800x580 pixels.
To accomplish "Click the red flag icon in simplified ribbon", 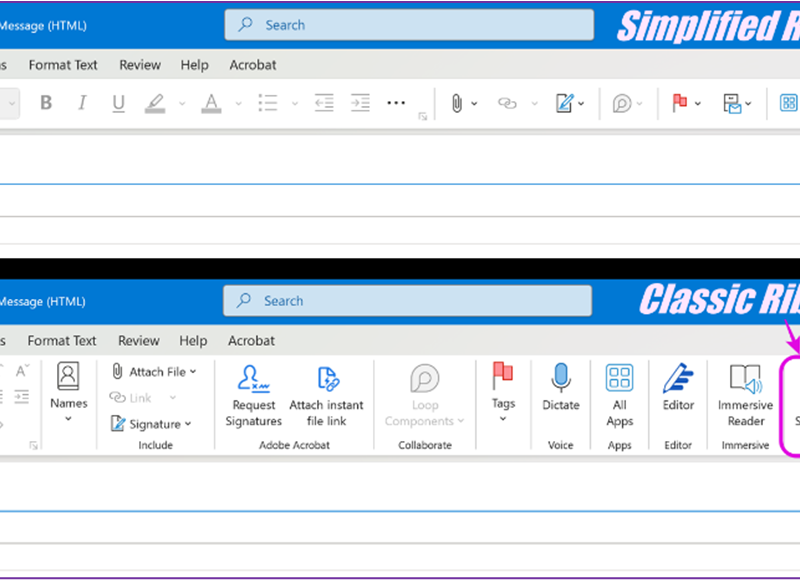I will [x=680, y=103].
